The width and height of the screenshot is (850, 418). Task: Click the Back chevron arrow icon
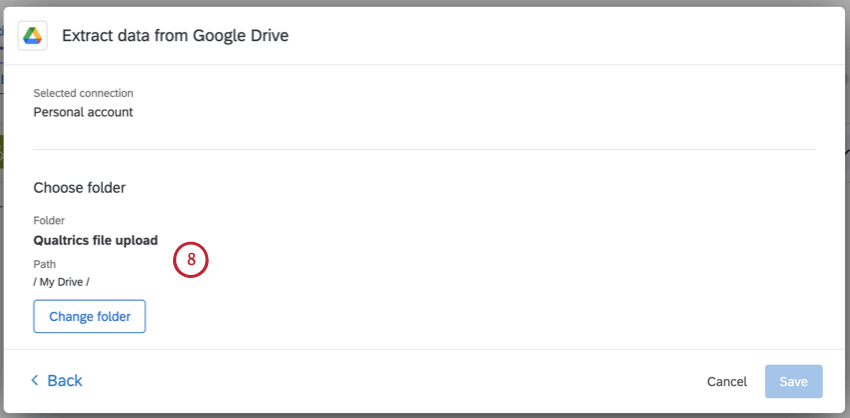[35, 381]
